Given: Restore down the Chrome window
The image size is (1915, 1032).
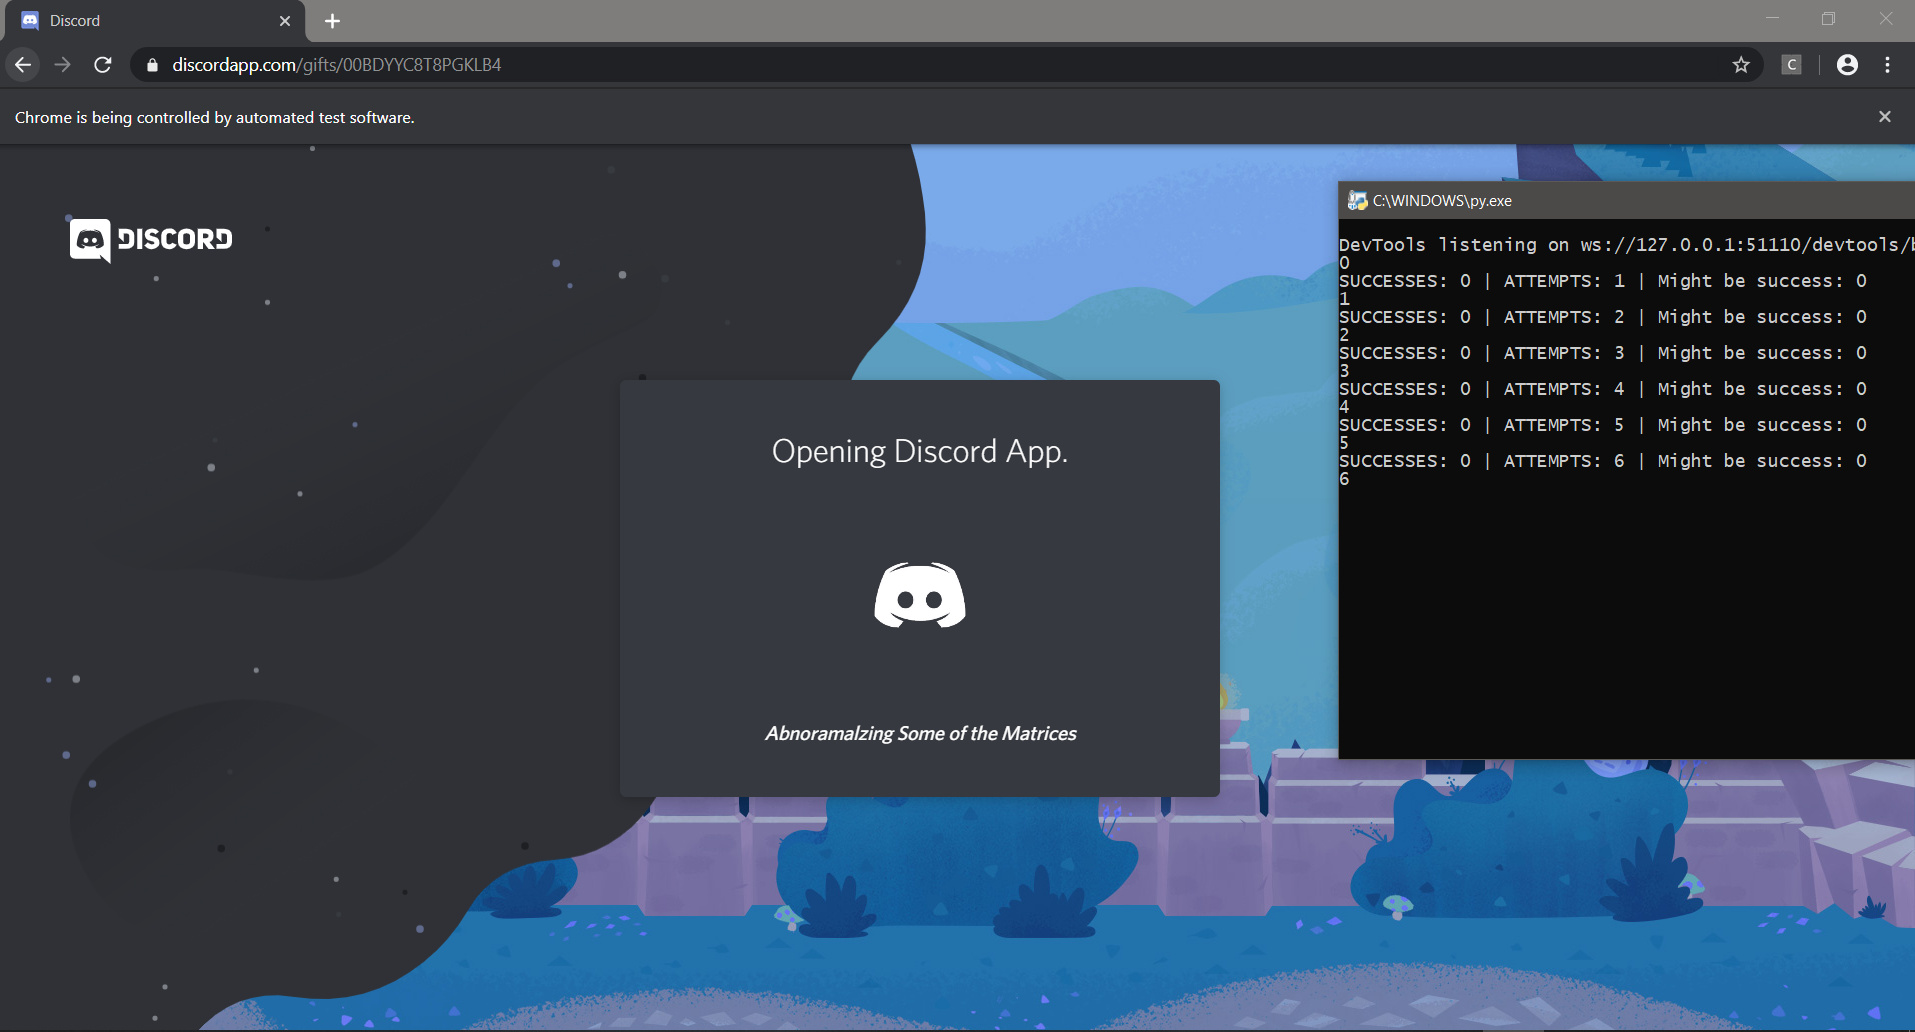Looking at the screenshot, I should [1828, 19].
